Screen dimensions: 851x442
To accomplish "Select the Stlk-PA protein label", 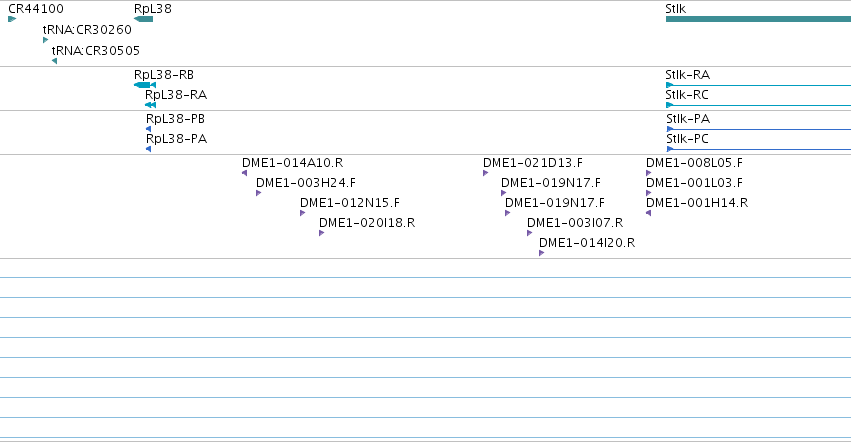I will (x=688, y=118).
